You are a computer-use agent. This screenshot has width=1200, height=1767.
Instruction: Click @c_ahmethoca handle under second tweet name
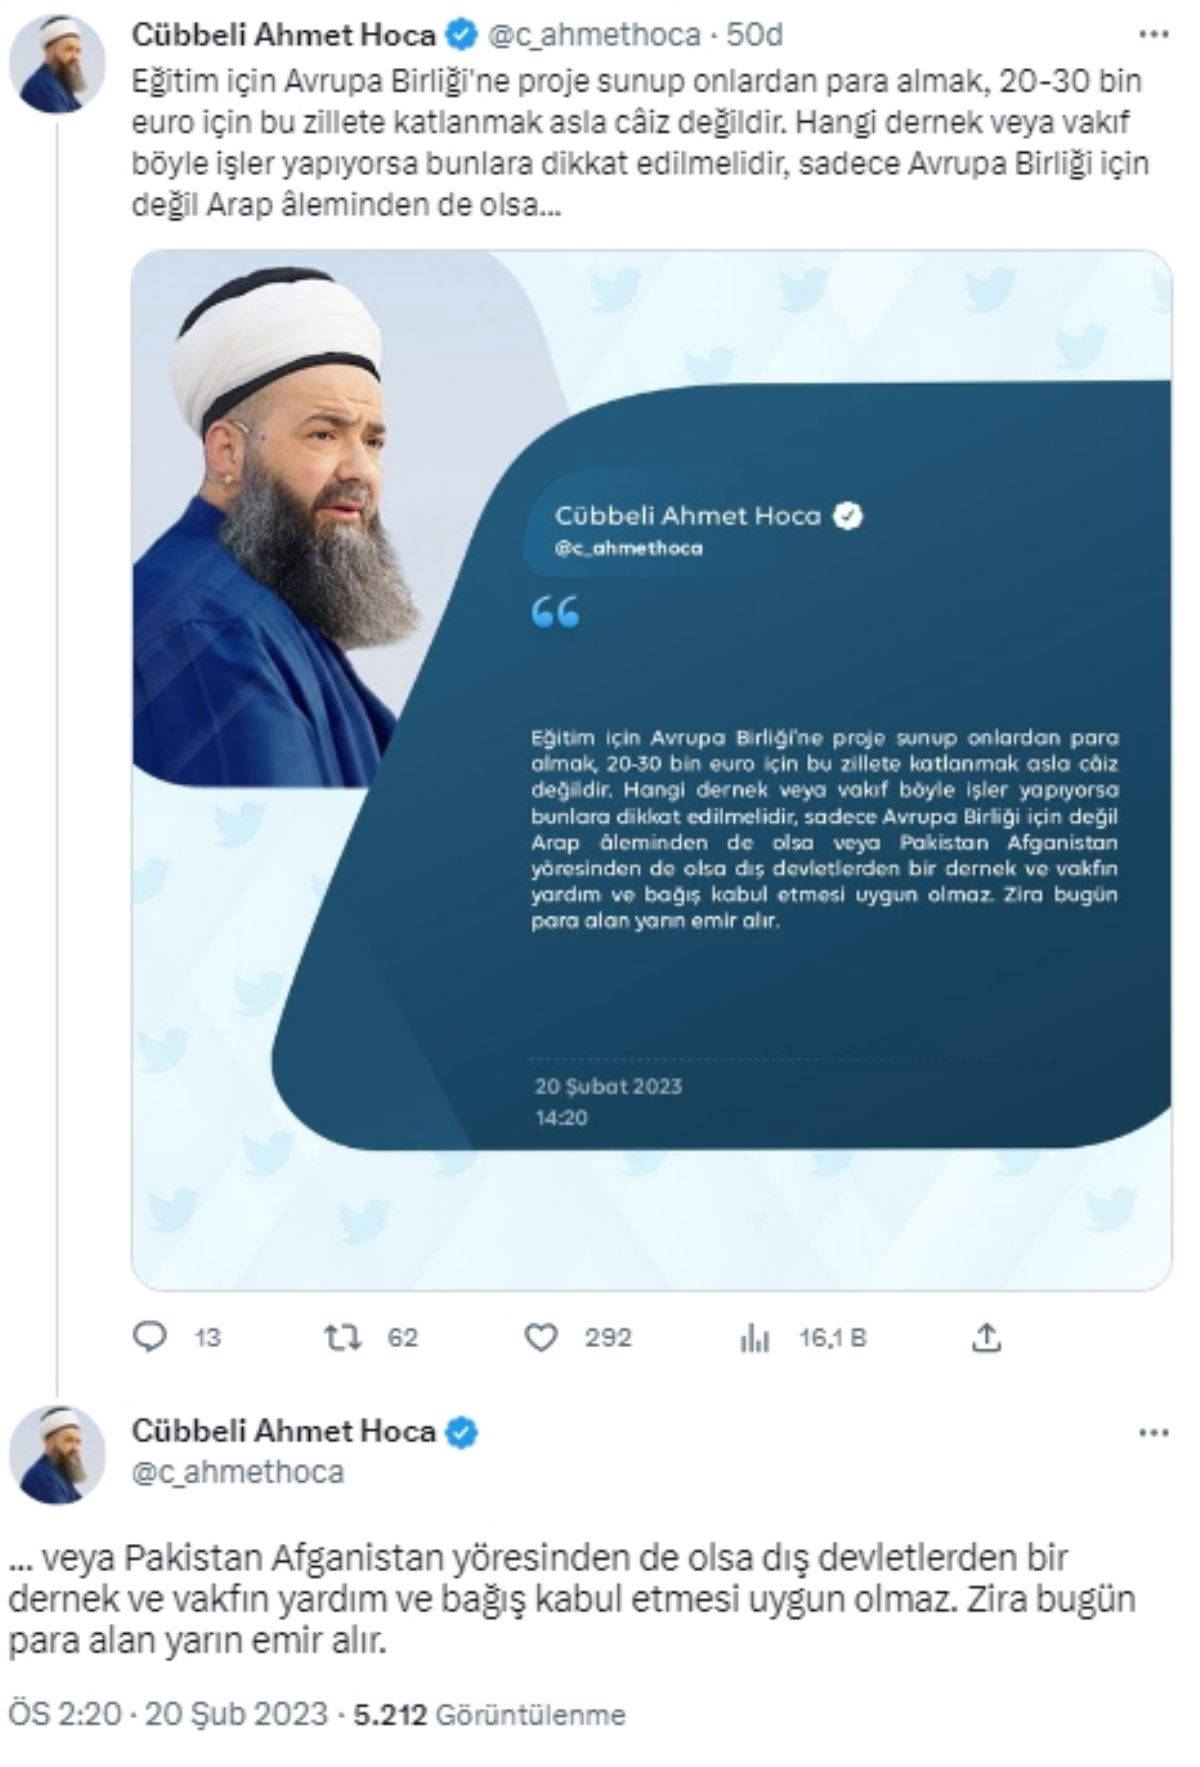click(238, 1472)
